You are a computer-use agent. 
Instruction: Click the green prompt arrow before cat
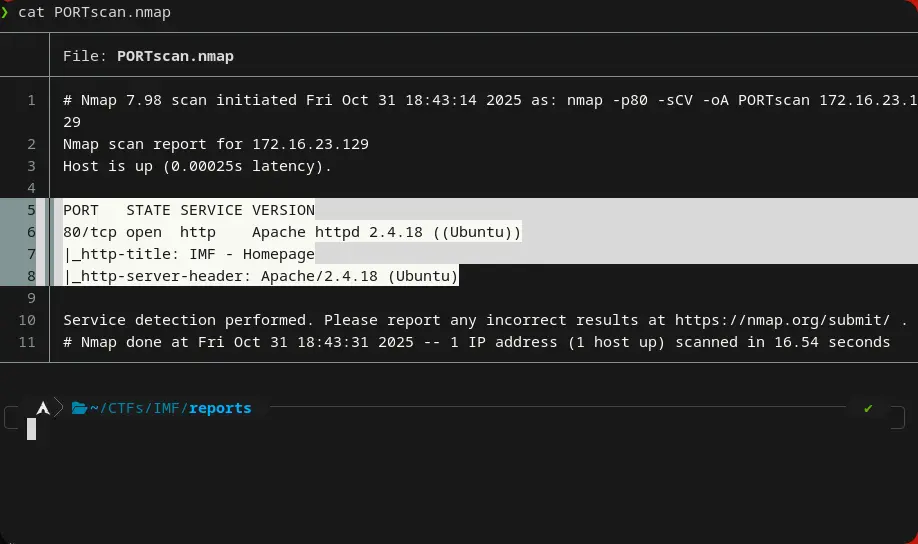click(x=5, y=12)
